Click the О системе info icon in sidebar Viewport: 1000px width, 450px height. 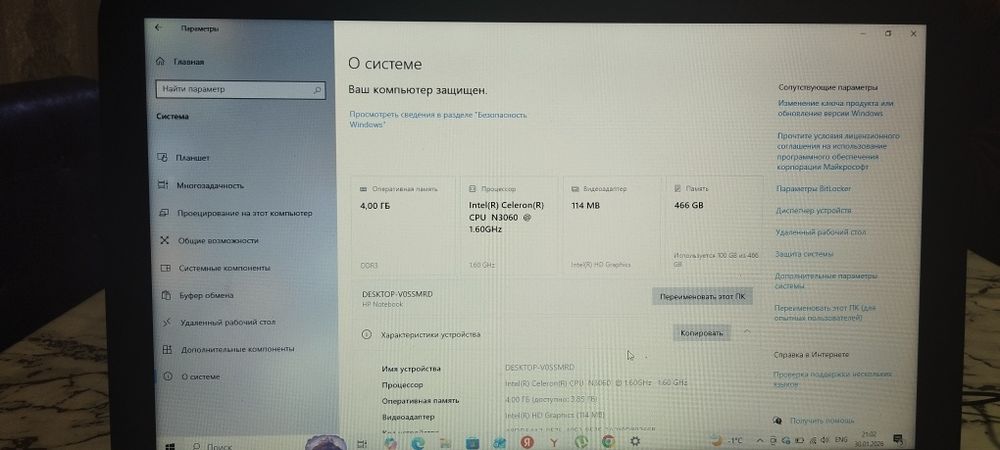tap(168, 376)
